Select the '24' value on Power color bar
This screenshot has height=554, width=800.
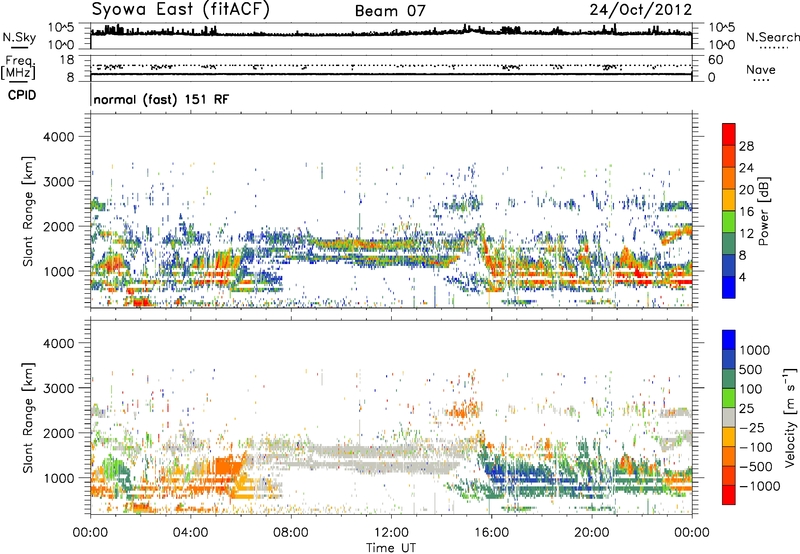click(746, 168)
